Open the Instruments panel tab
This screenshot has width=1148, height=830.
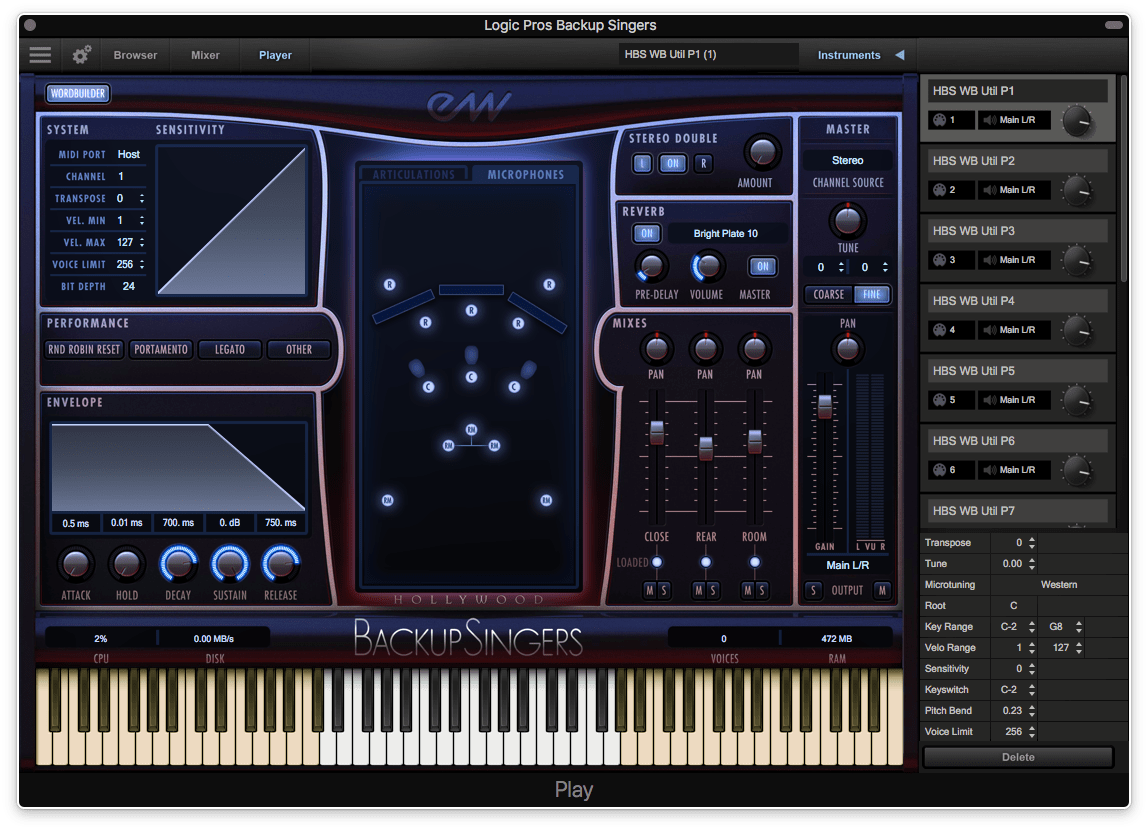tap(849, 55)
